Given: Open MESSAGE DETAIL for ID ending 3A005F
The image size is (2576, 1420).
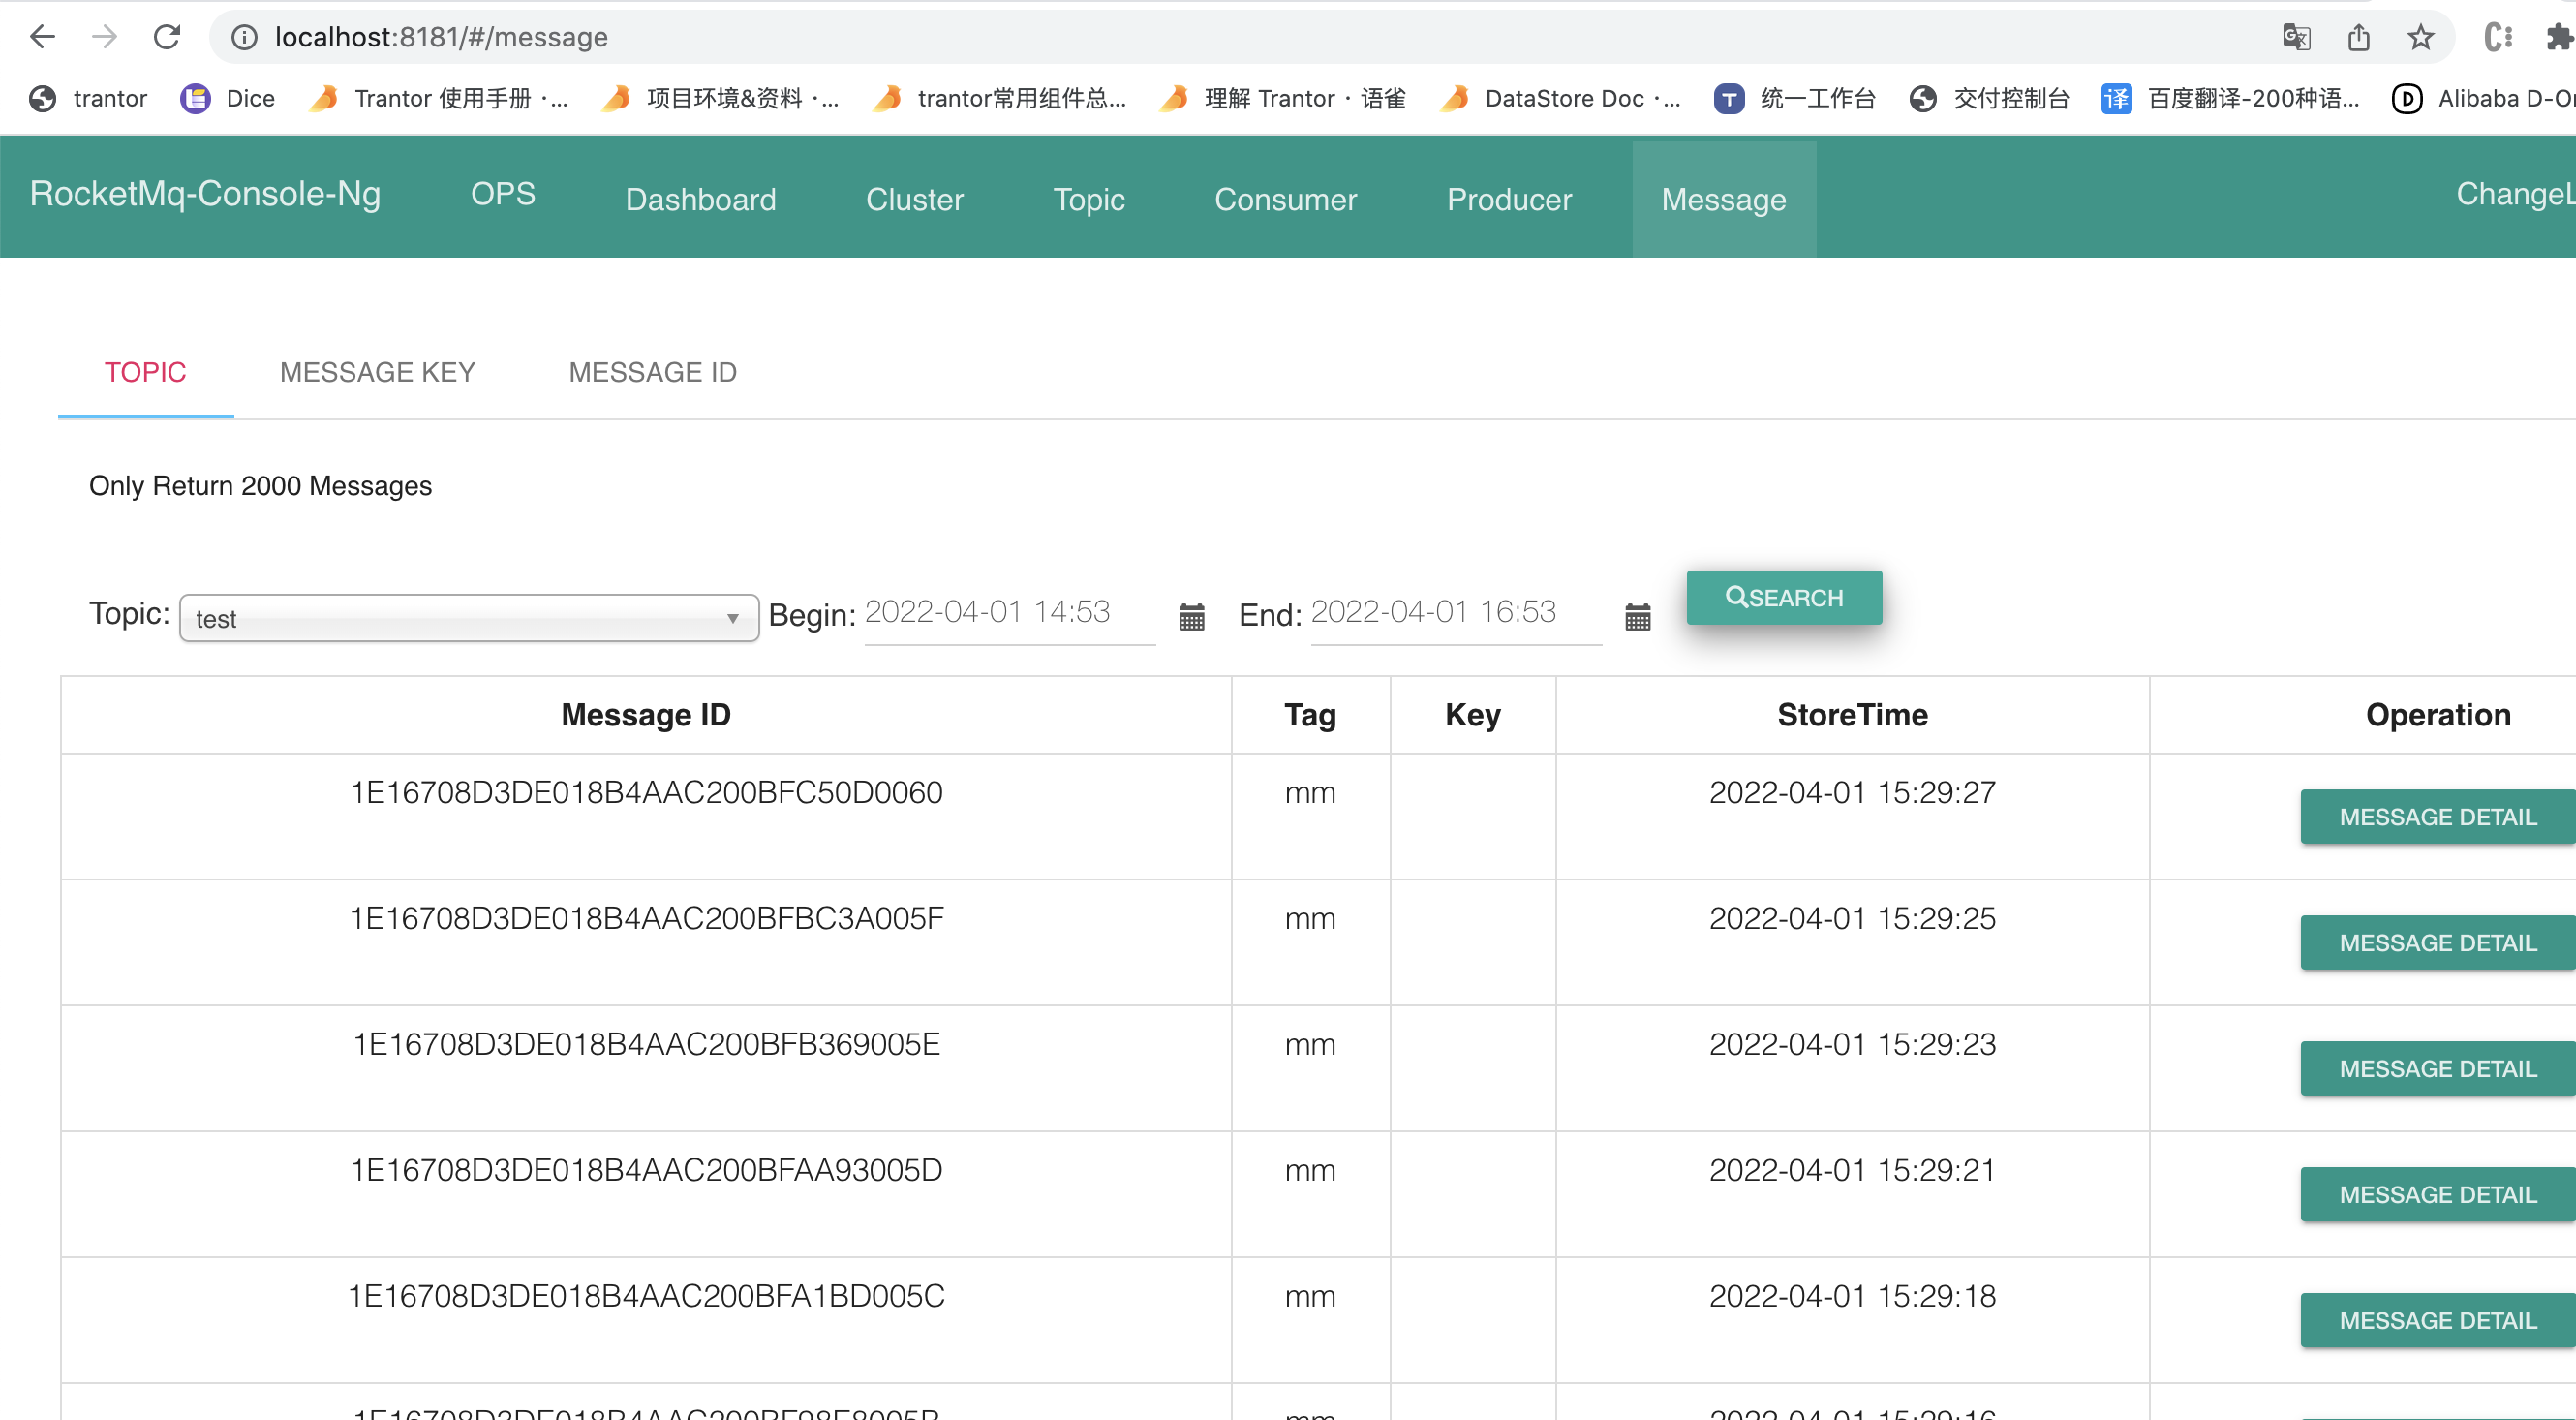Looking at the screenshot, I should (x=2438, y=943).
